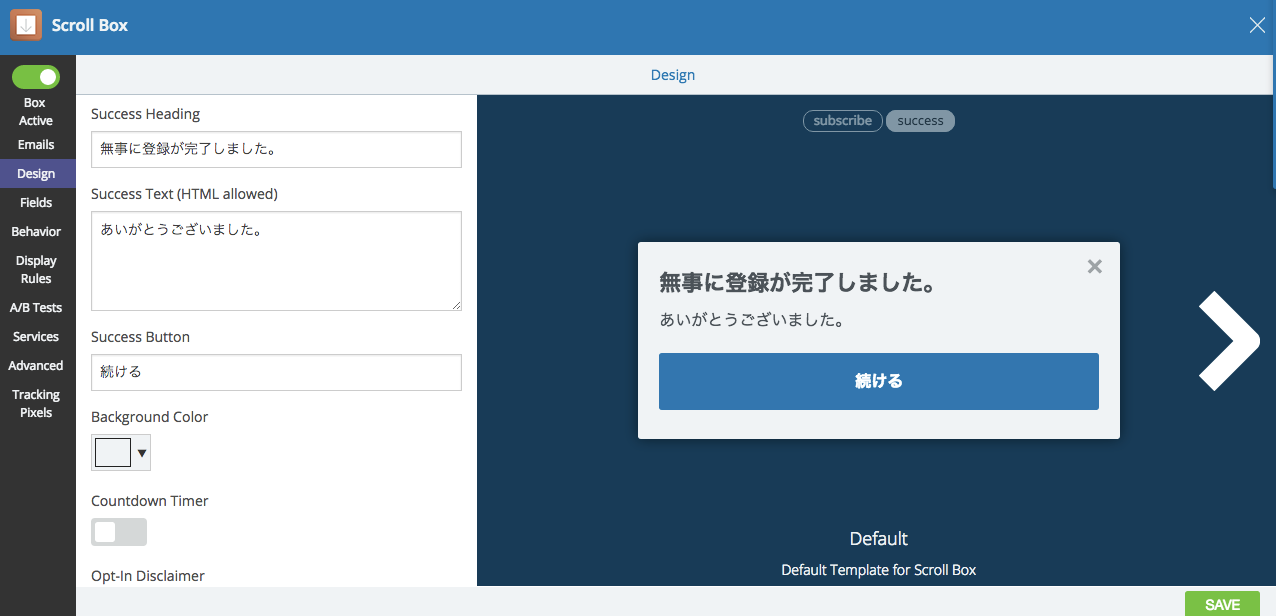1276x616 pixels.
Task: Switch to the Services section
Action: pyautogui.click(x=36, y=336)
